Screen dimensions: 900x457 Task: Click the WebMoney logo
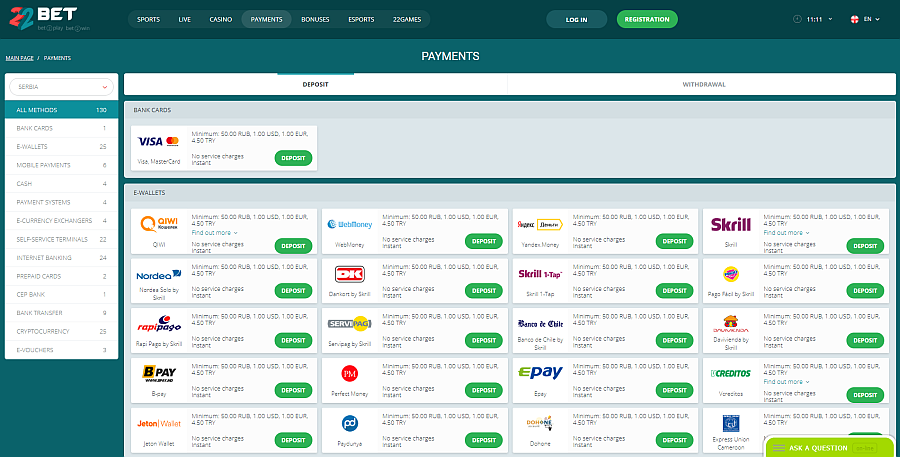pos(350,224)
